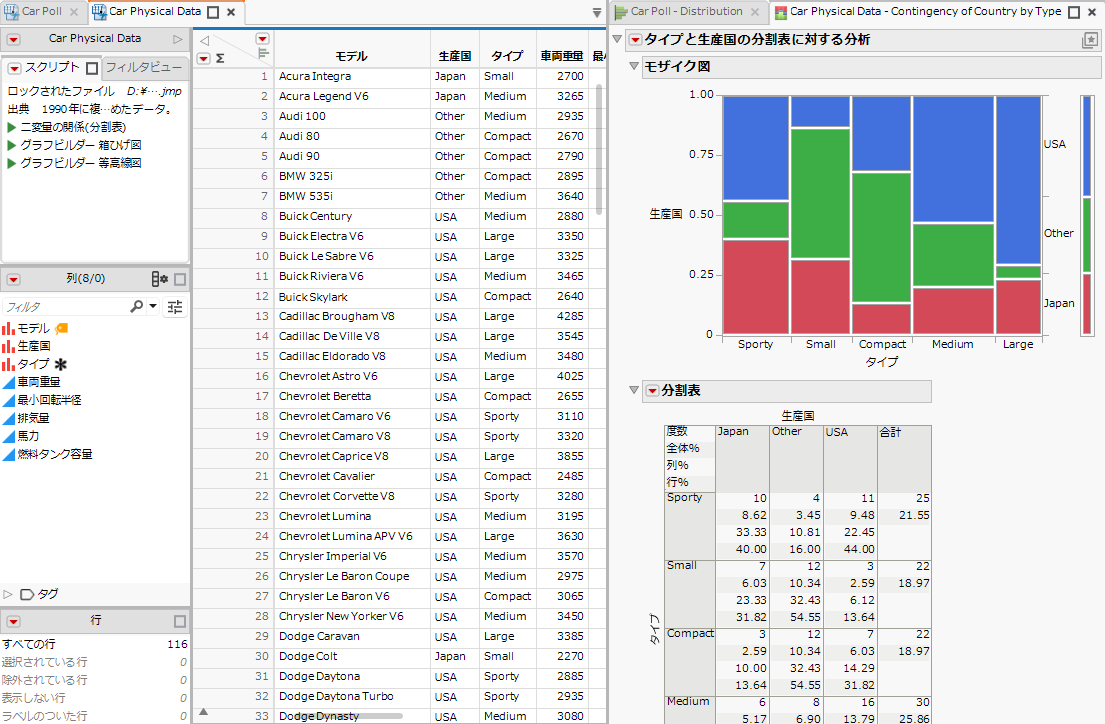Click the column list settings icon
Screen dimensions: 1105x724
(159, 279)
